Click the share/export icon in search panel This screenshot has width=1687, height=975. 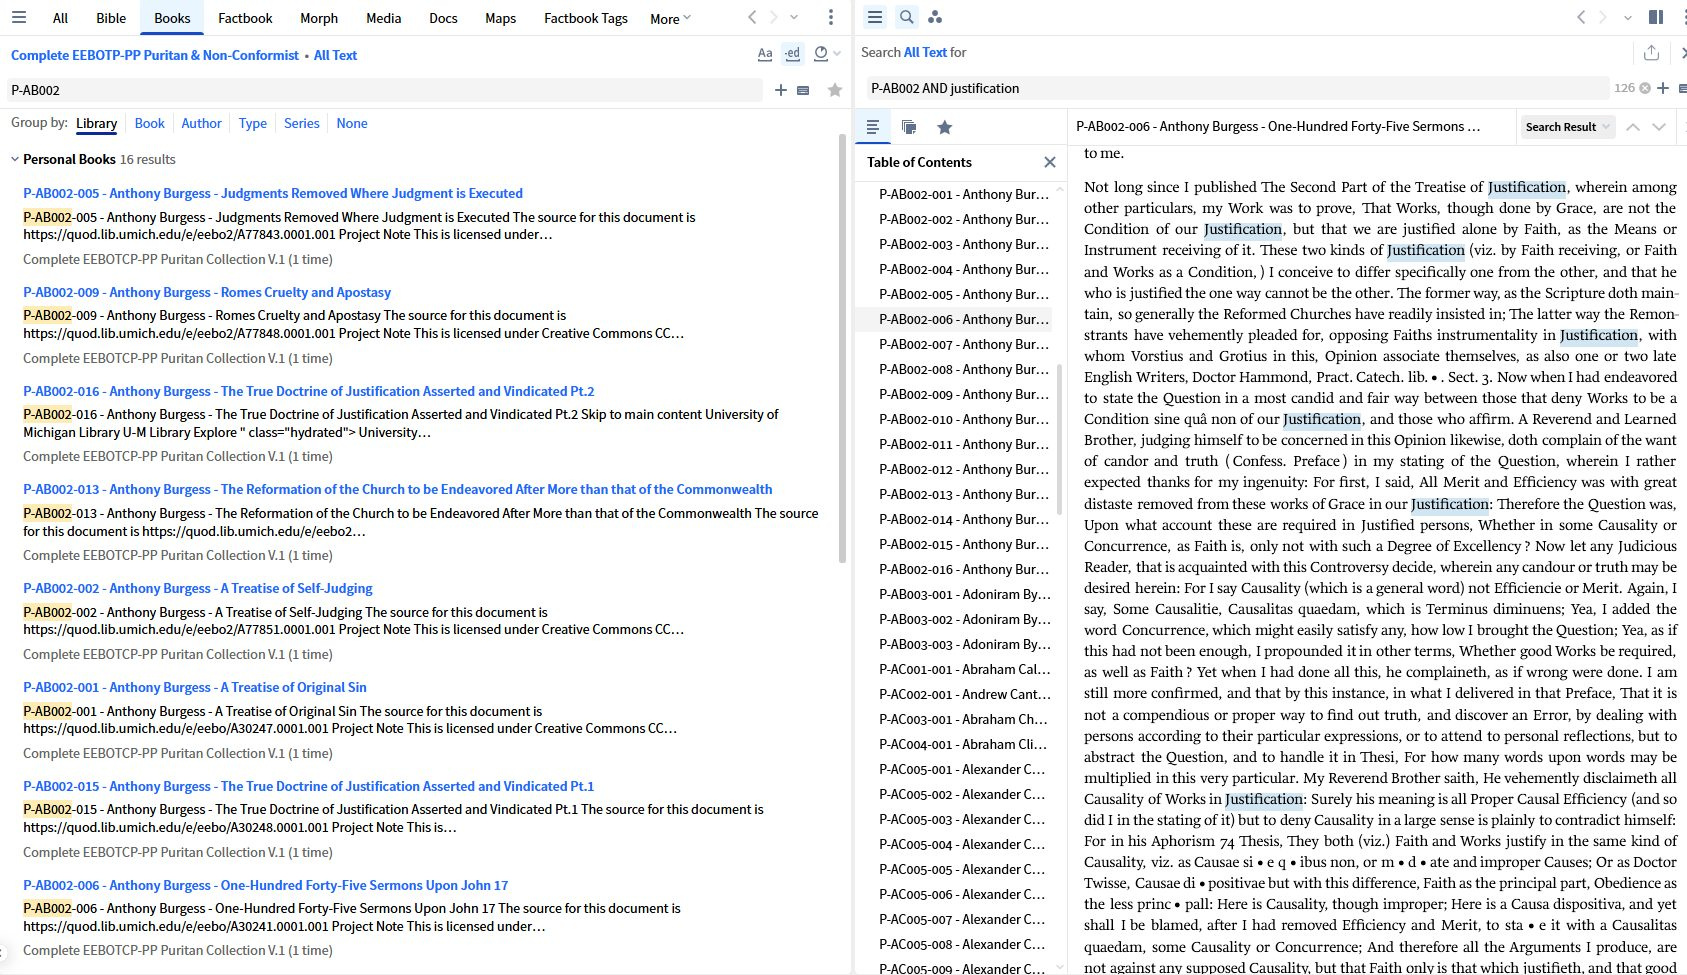tap(1651, 53)
